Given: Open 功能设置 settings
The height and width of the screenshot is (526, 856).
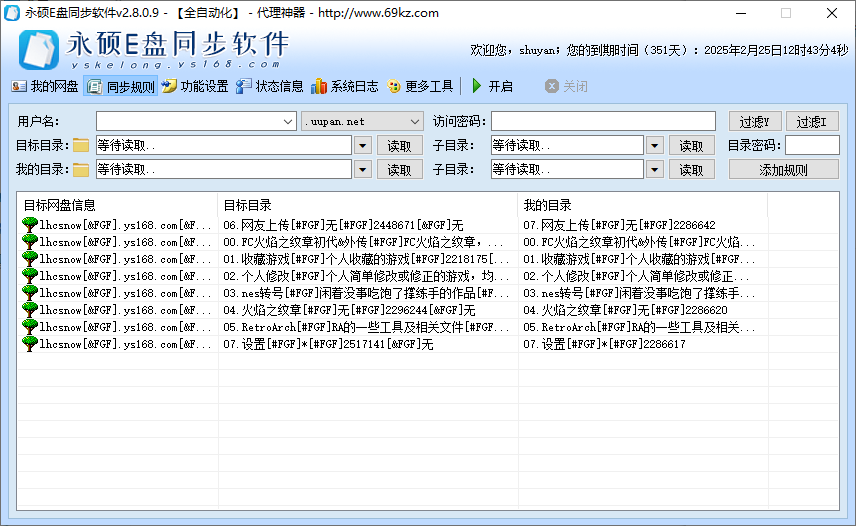Looking at the screenshot, I should (195, 86).
